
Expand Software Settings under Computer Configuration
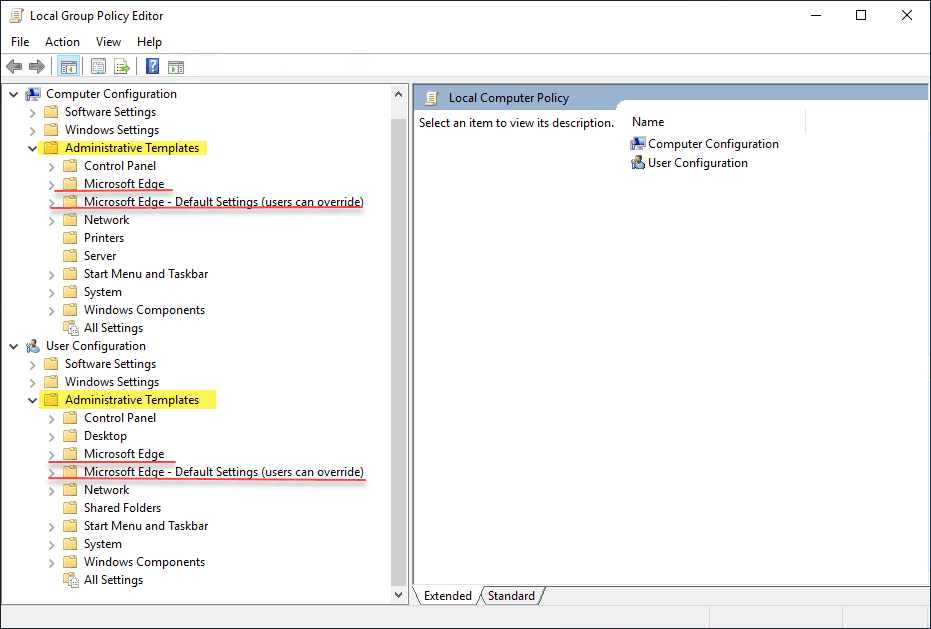tap(33, 112)
